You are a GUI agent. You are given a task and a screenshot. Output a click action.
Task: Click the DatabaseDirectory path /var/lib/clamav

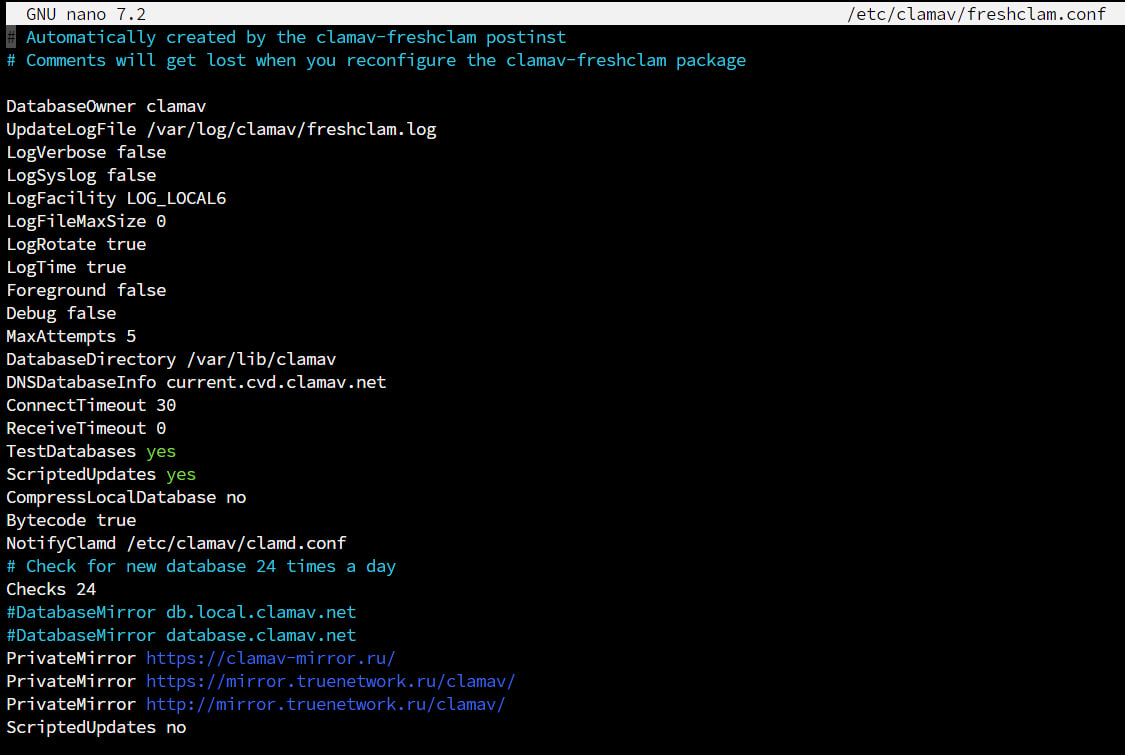point(261,359)
